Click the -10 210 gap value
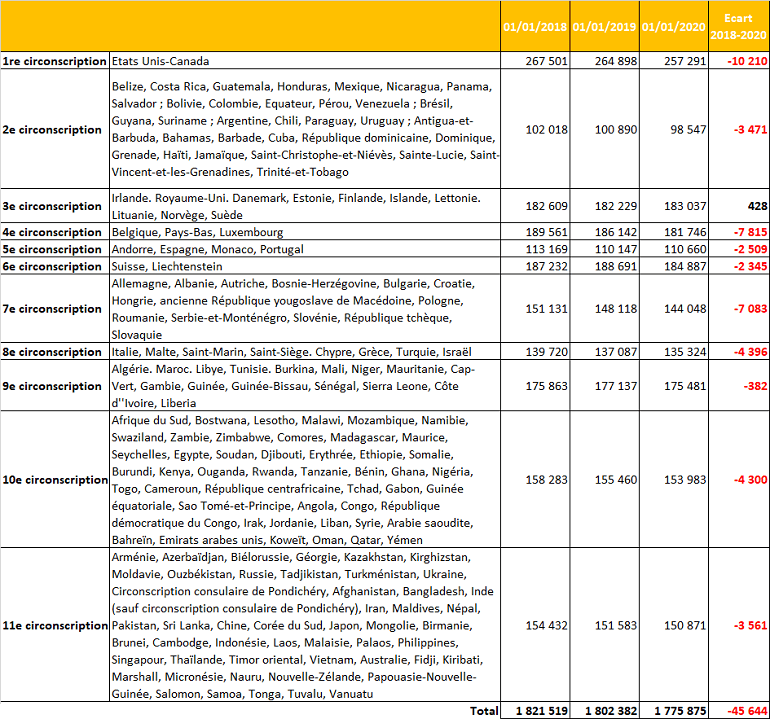Image resolution: width=770 pixels, height=719 pixels. click(x=747, y=61)
